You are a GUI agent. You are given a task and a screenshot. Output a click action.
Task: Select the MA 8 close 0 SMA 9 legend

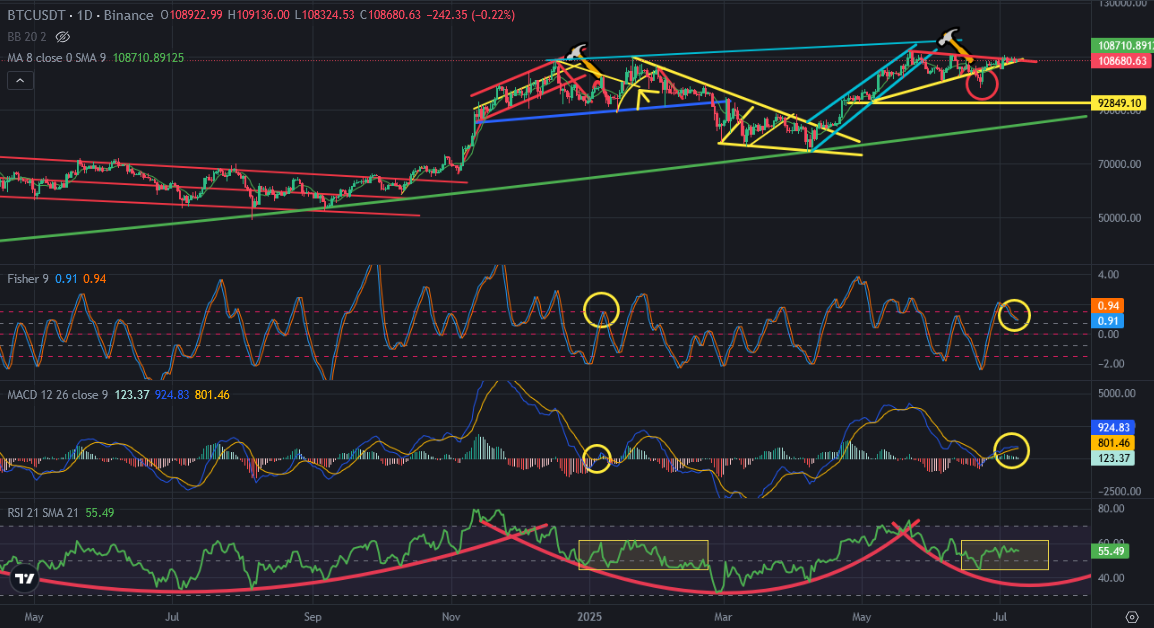tap(57, 57)
